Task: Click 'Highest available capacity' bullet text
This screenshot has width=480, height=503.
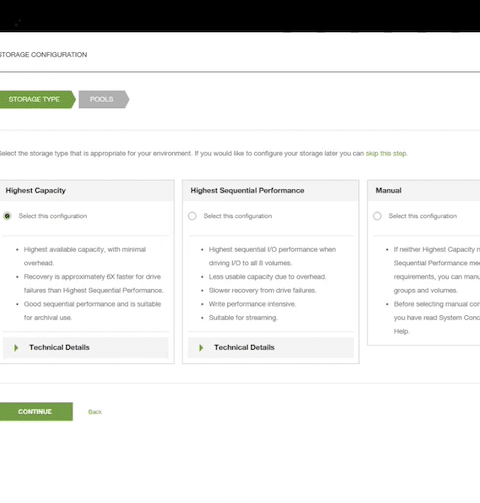Action: pyautogui.click(x=85, y=256)
